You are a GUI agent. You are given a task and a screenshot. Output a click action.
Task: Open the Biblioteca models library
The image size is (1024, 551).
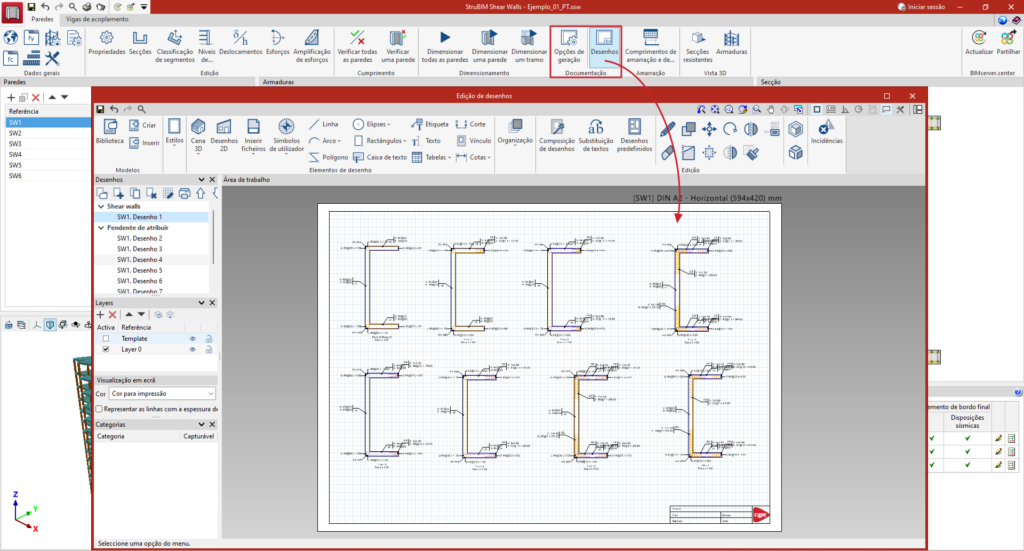click(x=110, y=131)
